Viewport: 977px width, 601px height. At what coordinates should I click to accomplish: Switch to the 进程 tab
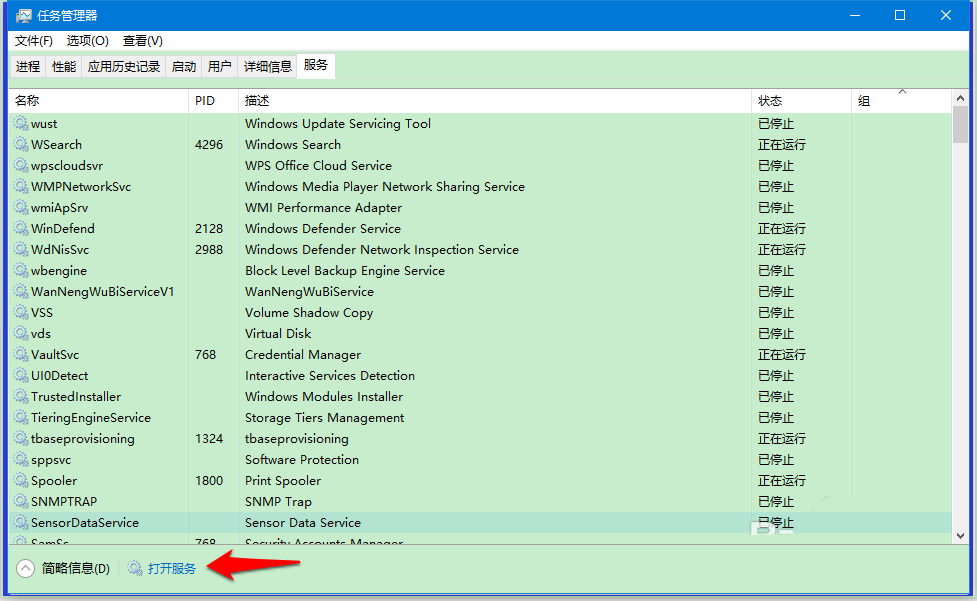27,65
